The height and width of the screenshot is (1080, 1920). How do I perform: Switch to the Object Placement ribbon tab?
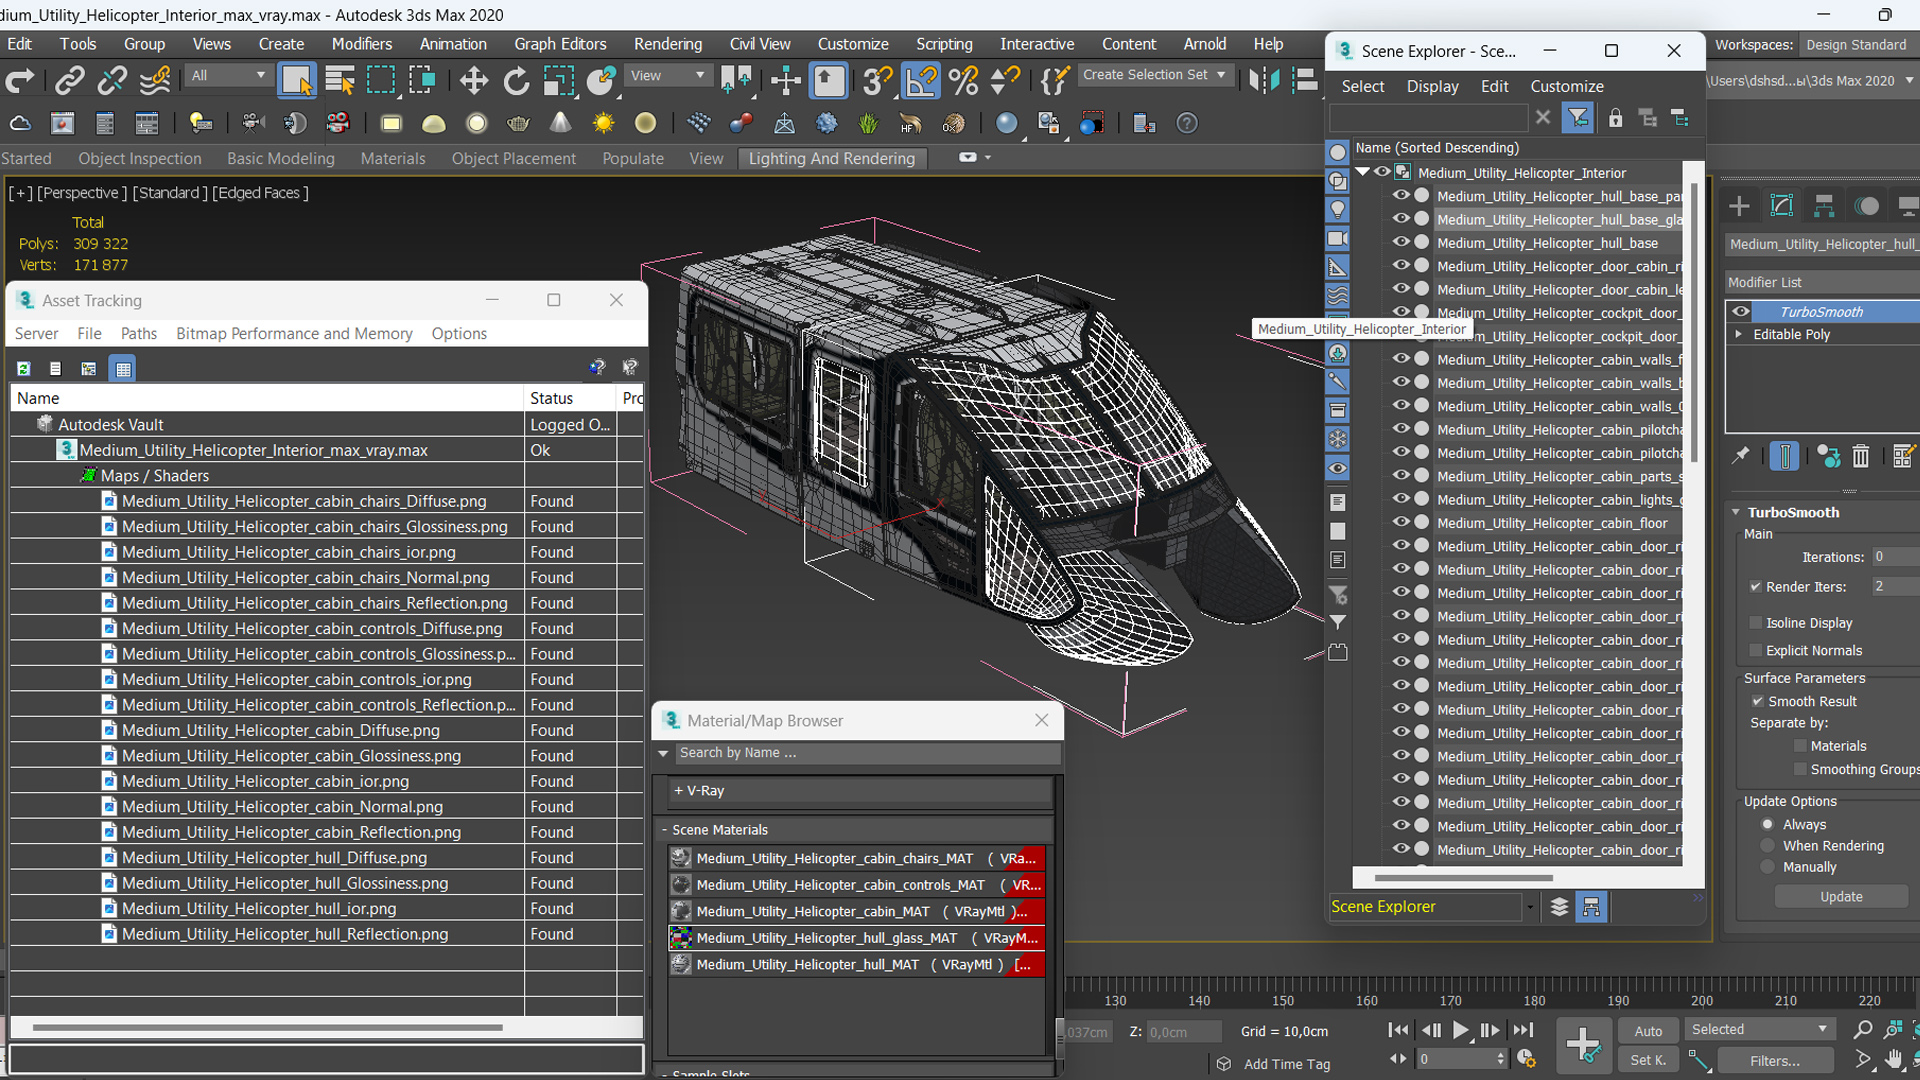[513, 158]
